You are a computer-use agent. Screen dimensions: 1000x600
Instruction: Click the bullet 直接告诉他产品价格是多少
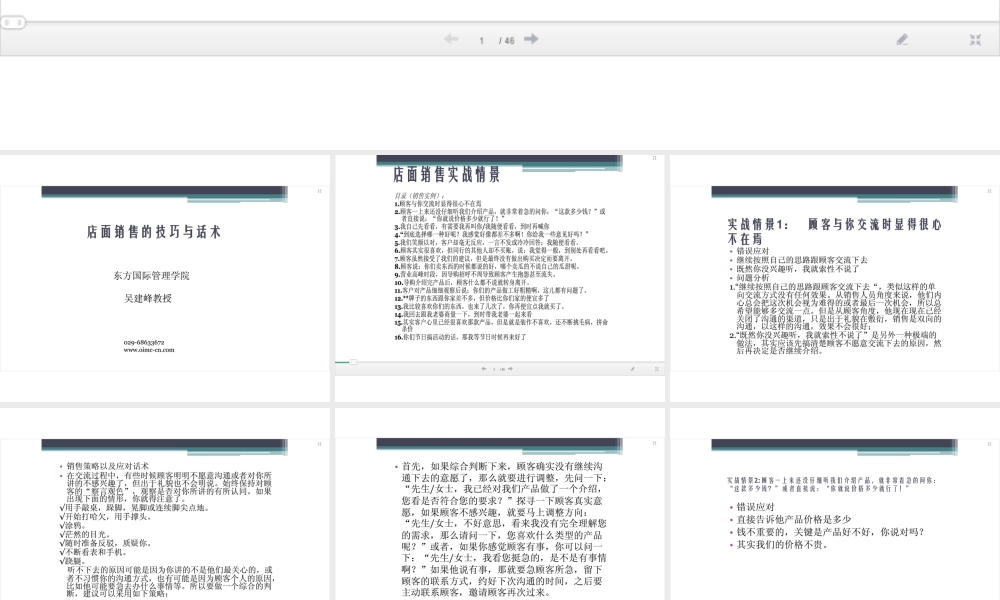(x=794, y=519)
